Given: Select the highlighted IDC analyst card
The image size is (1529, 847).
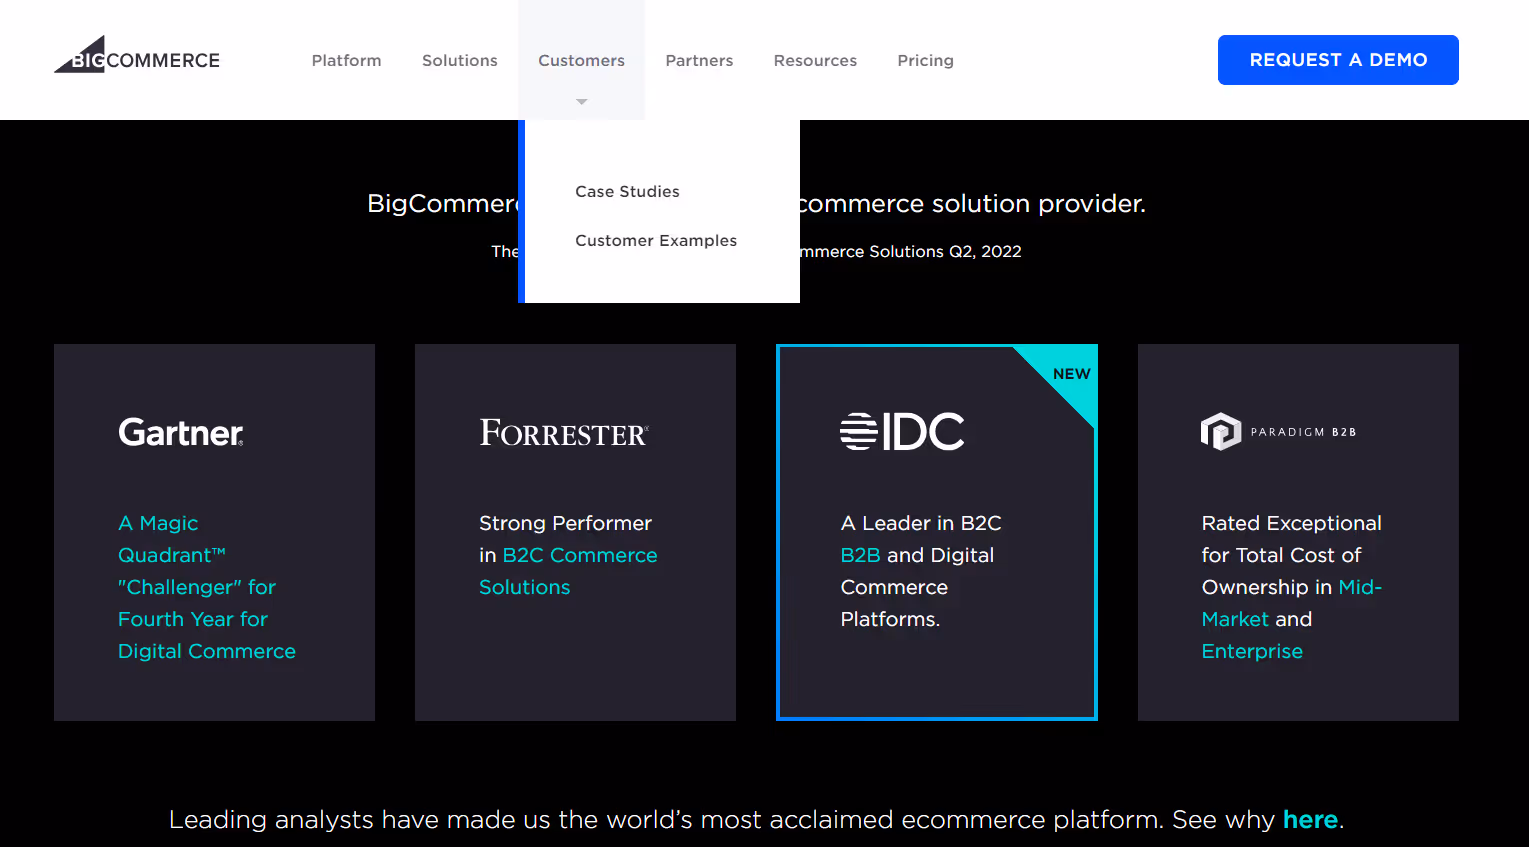Looking at the screenshot, I should [937, 531].
